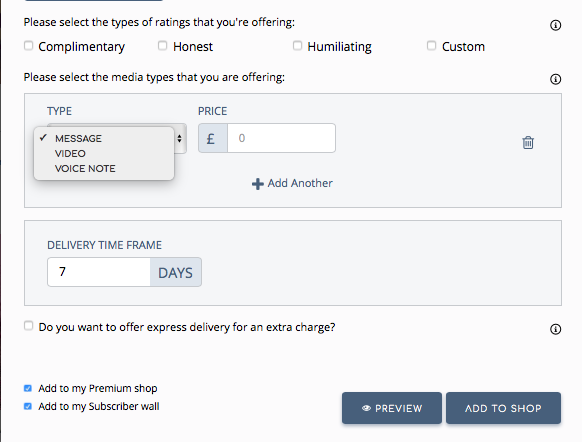Enable the Custom rating checkbox
The image size is (582, 442).
pos(431,46)
